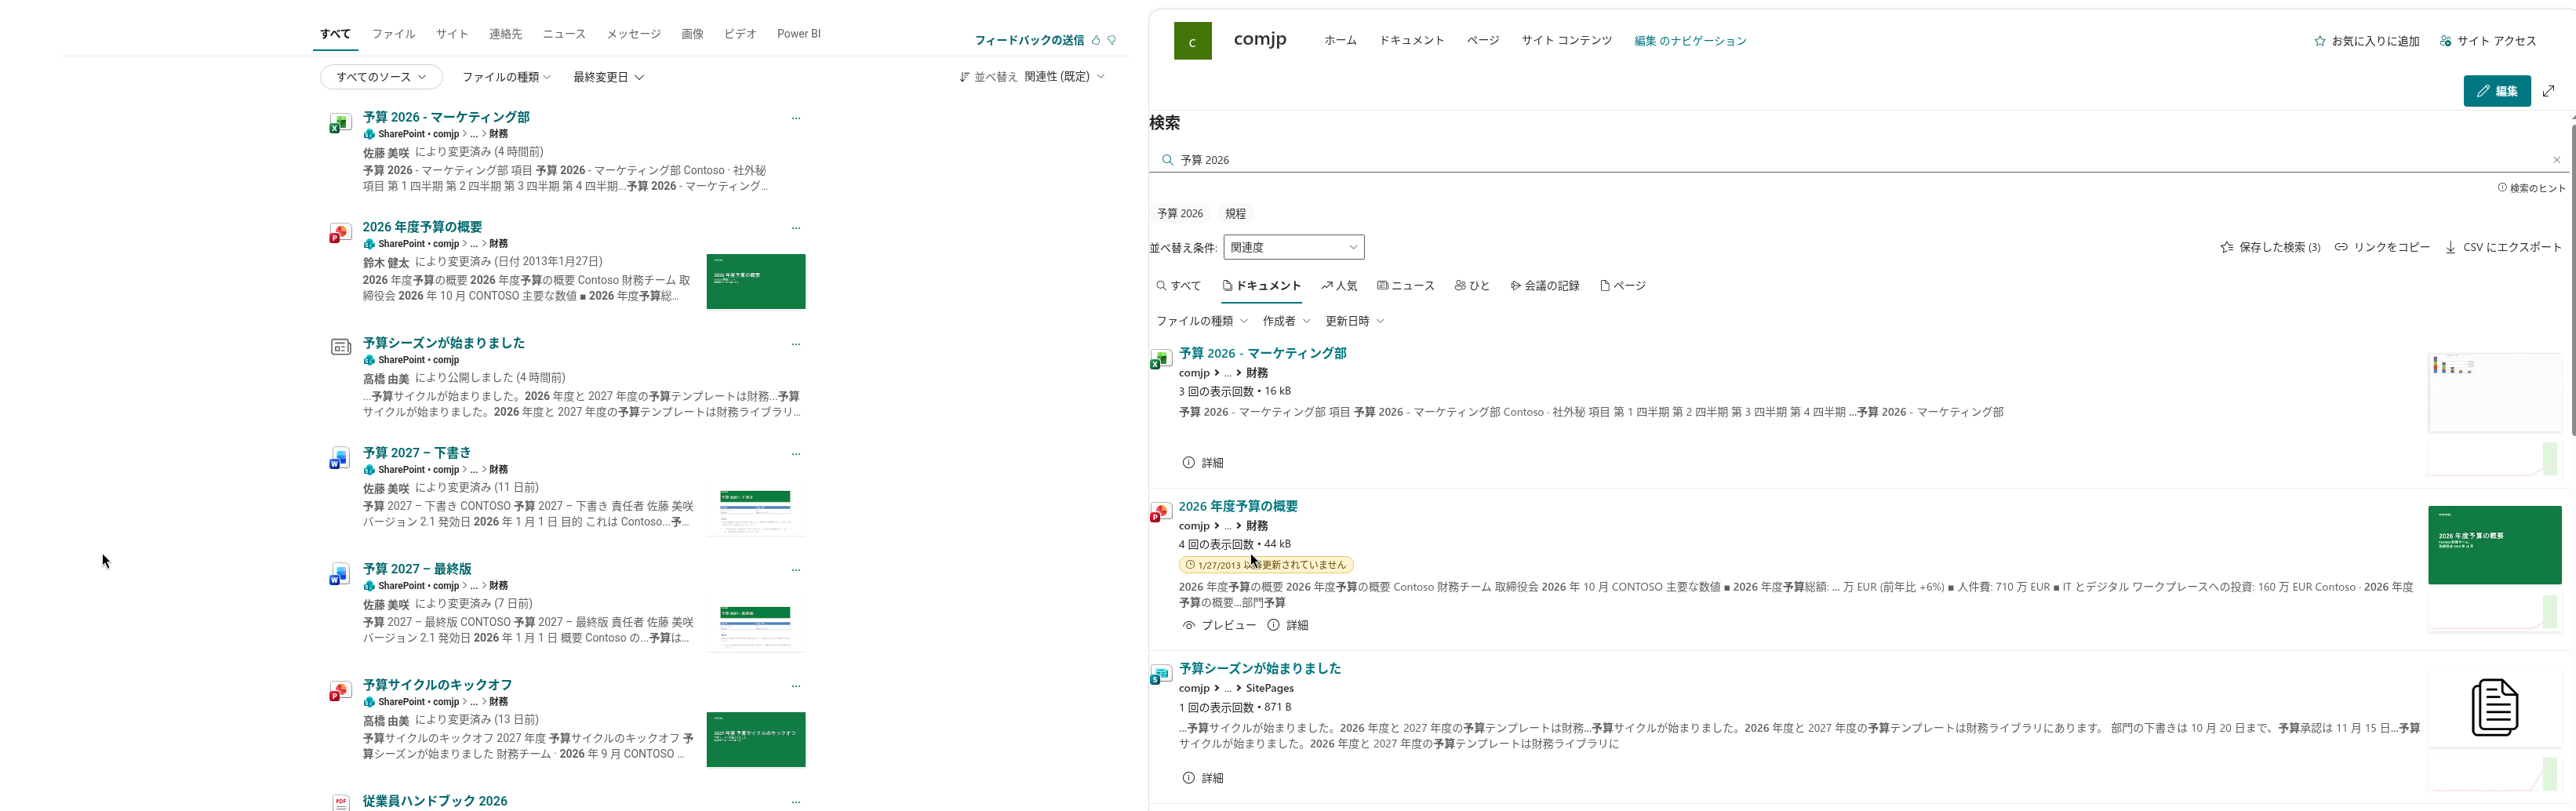Click the expand to full screen arrow icon
This screenshot has height=811, width=2576.
point(2549,91)
